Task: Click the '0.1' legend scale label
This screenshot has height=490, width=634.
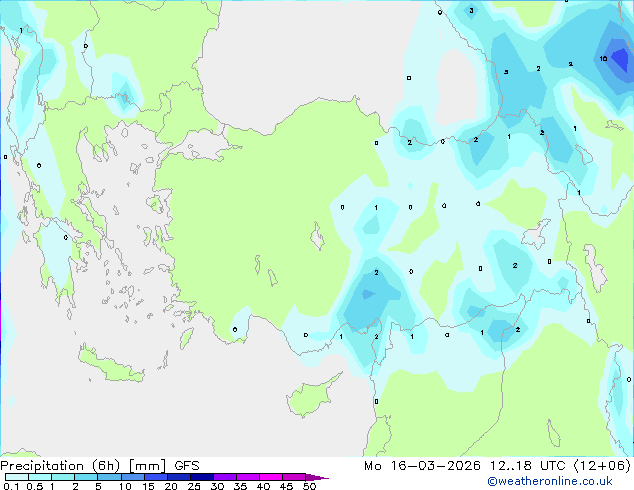Action: tap(11, 486)
